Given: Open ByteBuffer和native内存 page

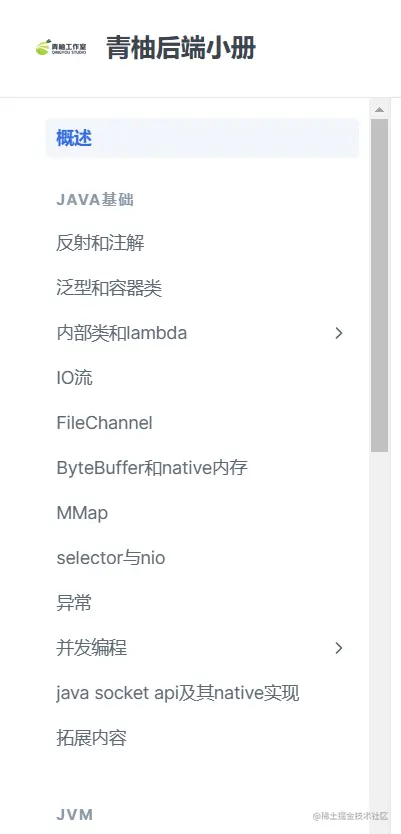Looking at the screenshot, I should click(152, 468).
